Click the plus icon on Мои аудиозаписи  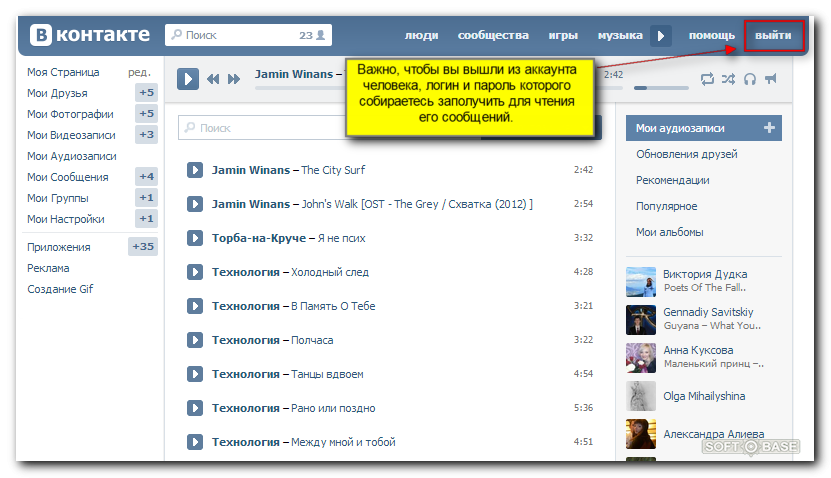(769, 128)
